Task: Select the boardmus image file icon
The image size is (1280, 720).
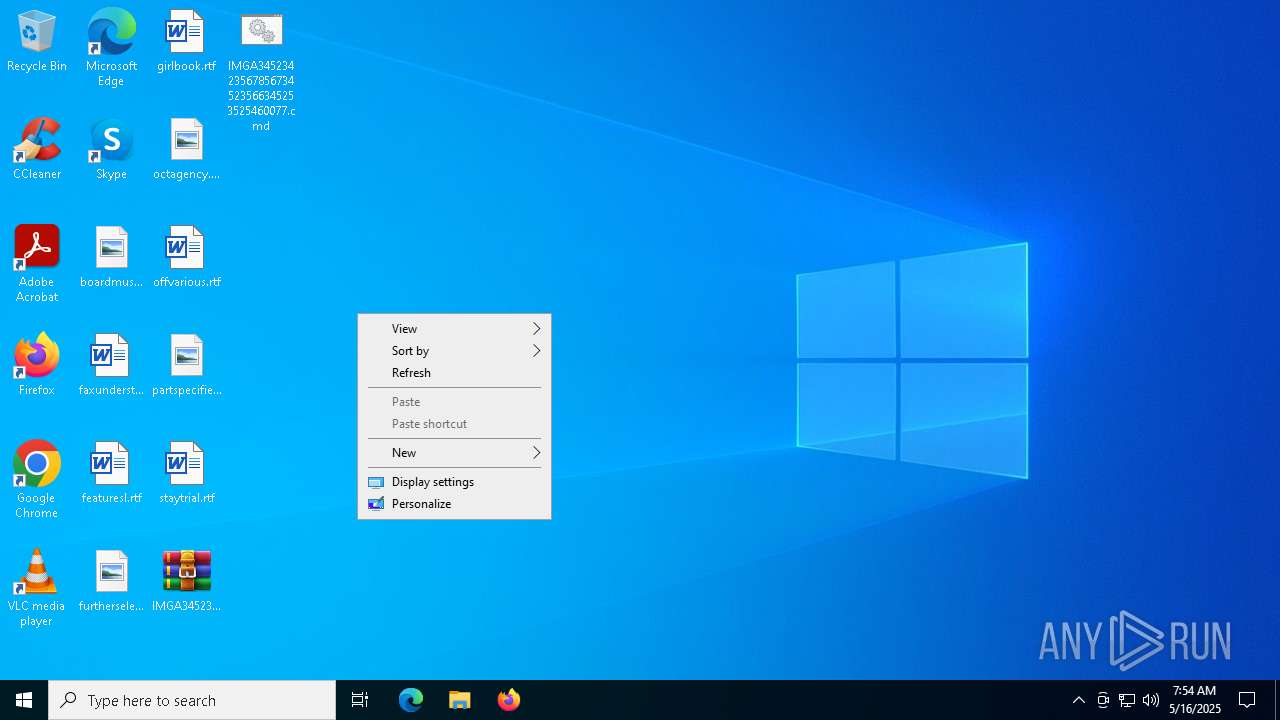Action: [x=111, y=258]
